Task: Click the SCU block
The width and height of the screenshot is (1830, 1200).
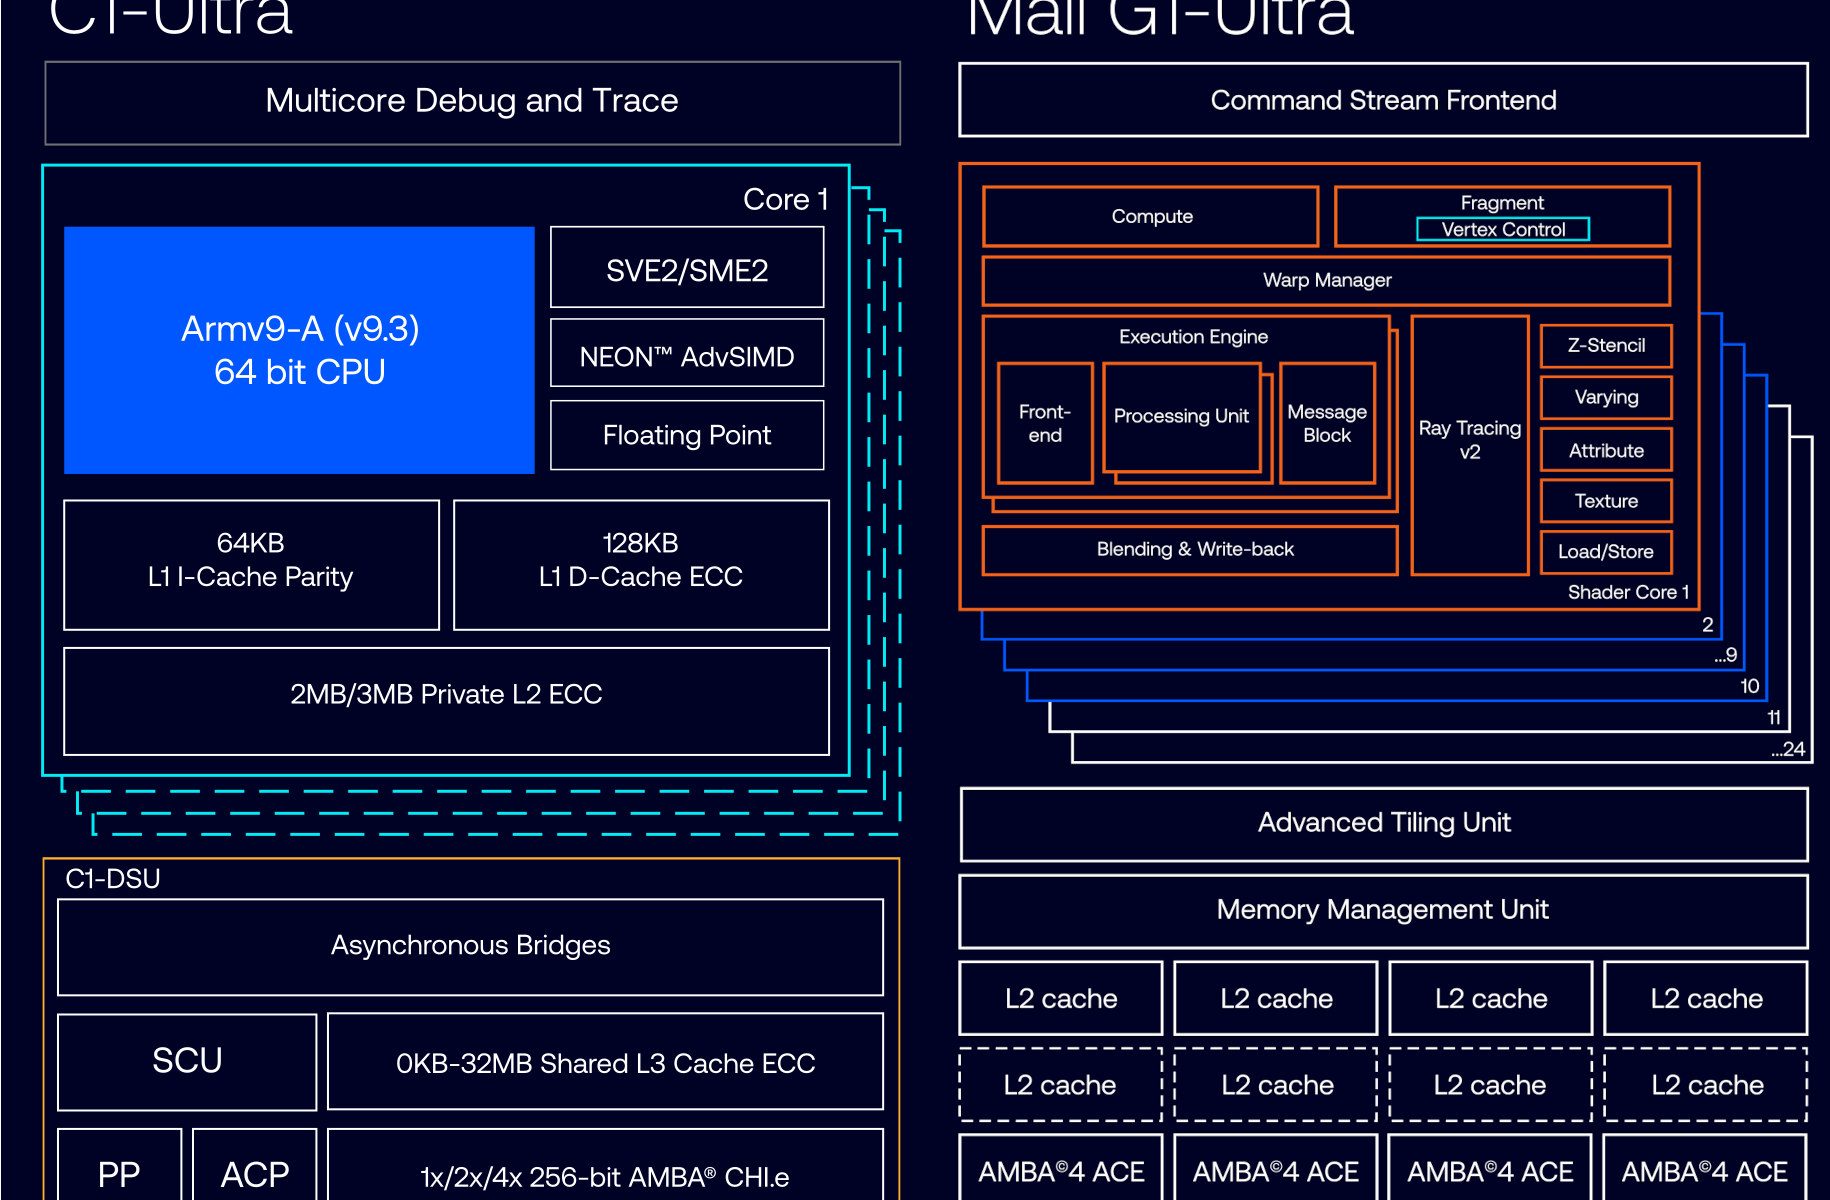Action: pos(187,1061)
